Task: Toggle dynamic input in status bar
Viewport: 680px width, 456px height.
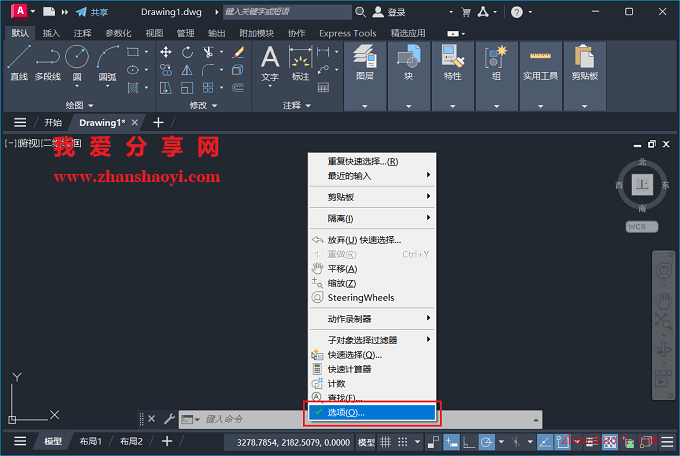Action: (x=451, y=442)
